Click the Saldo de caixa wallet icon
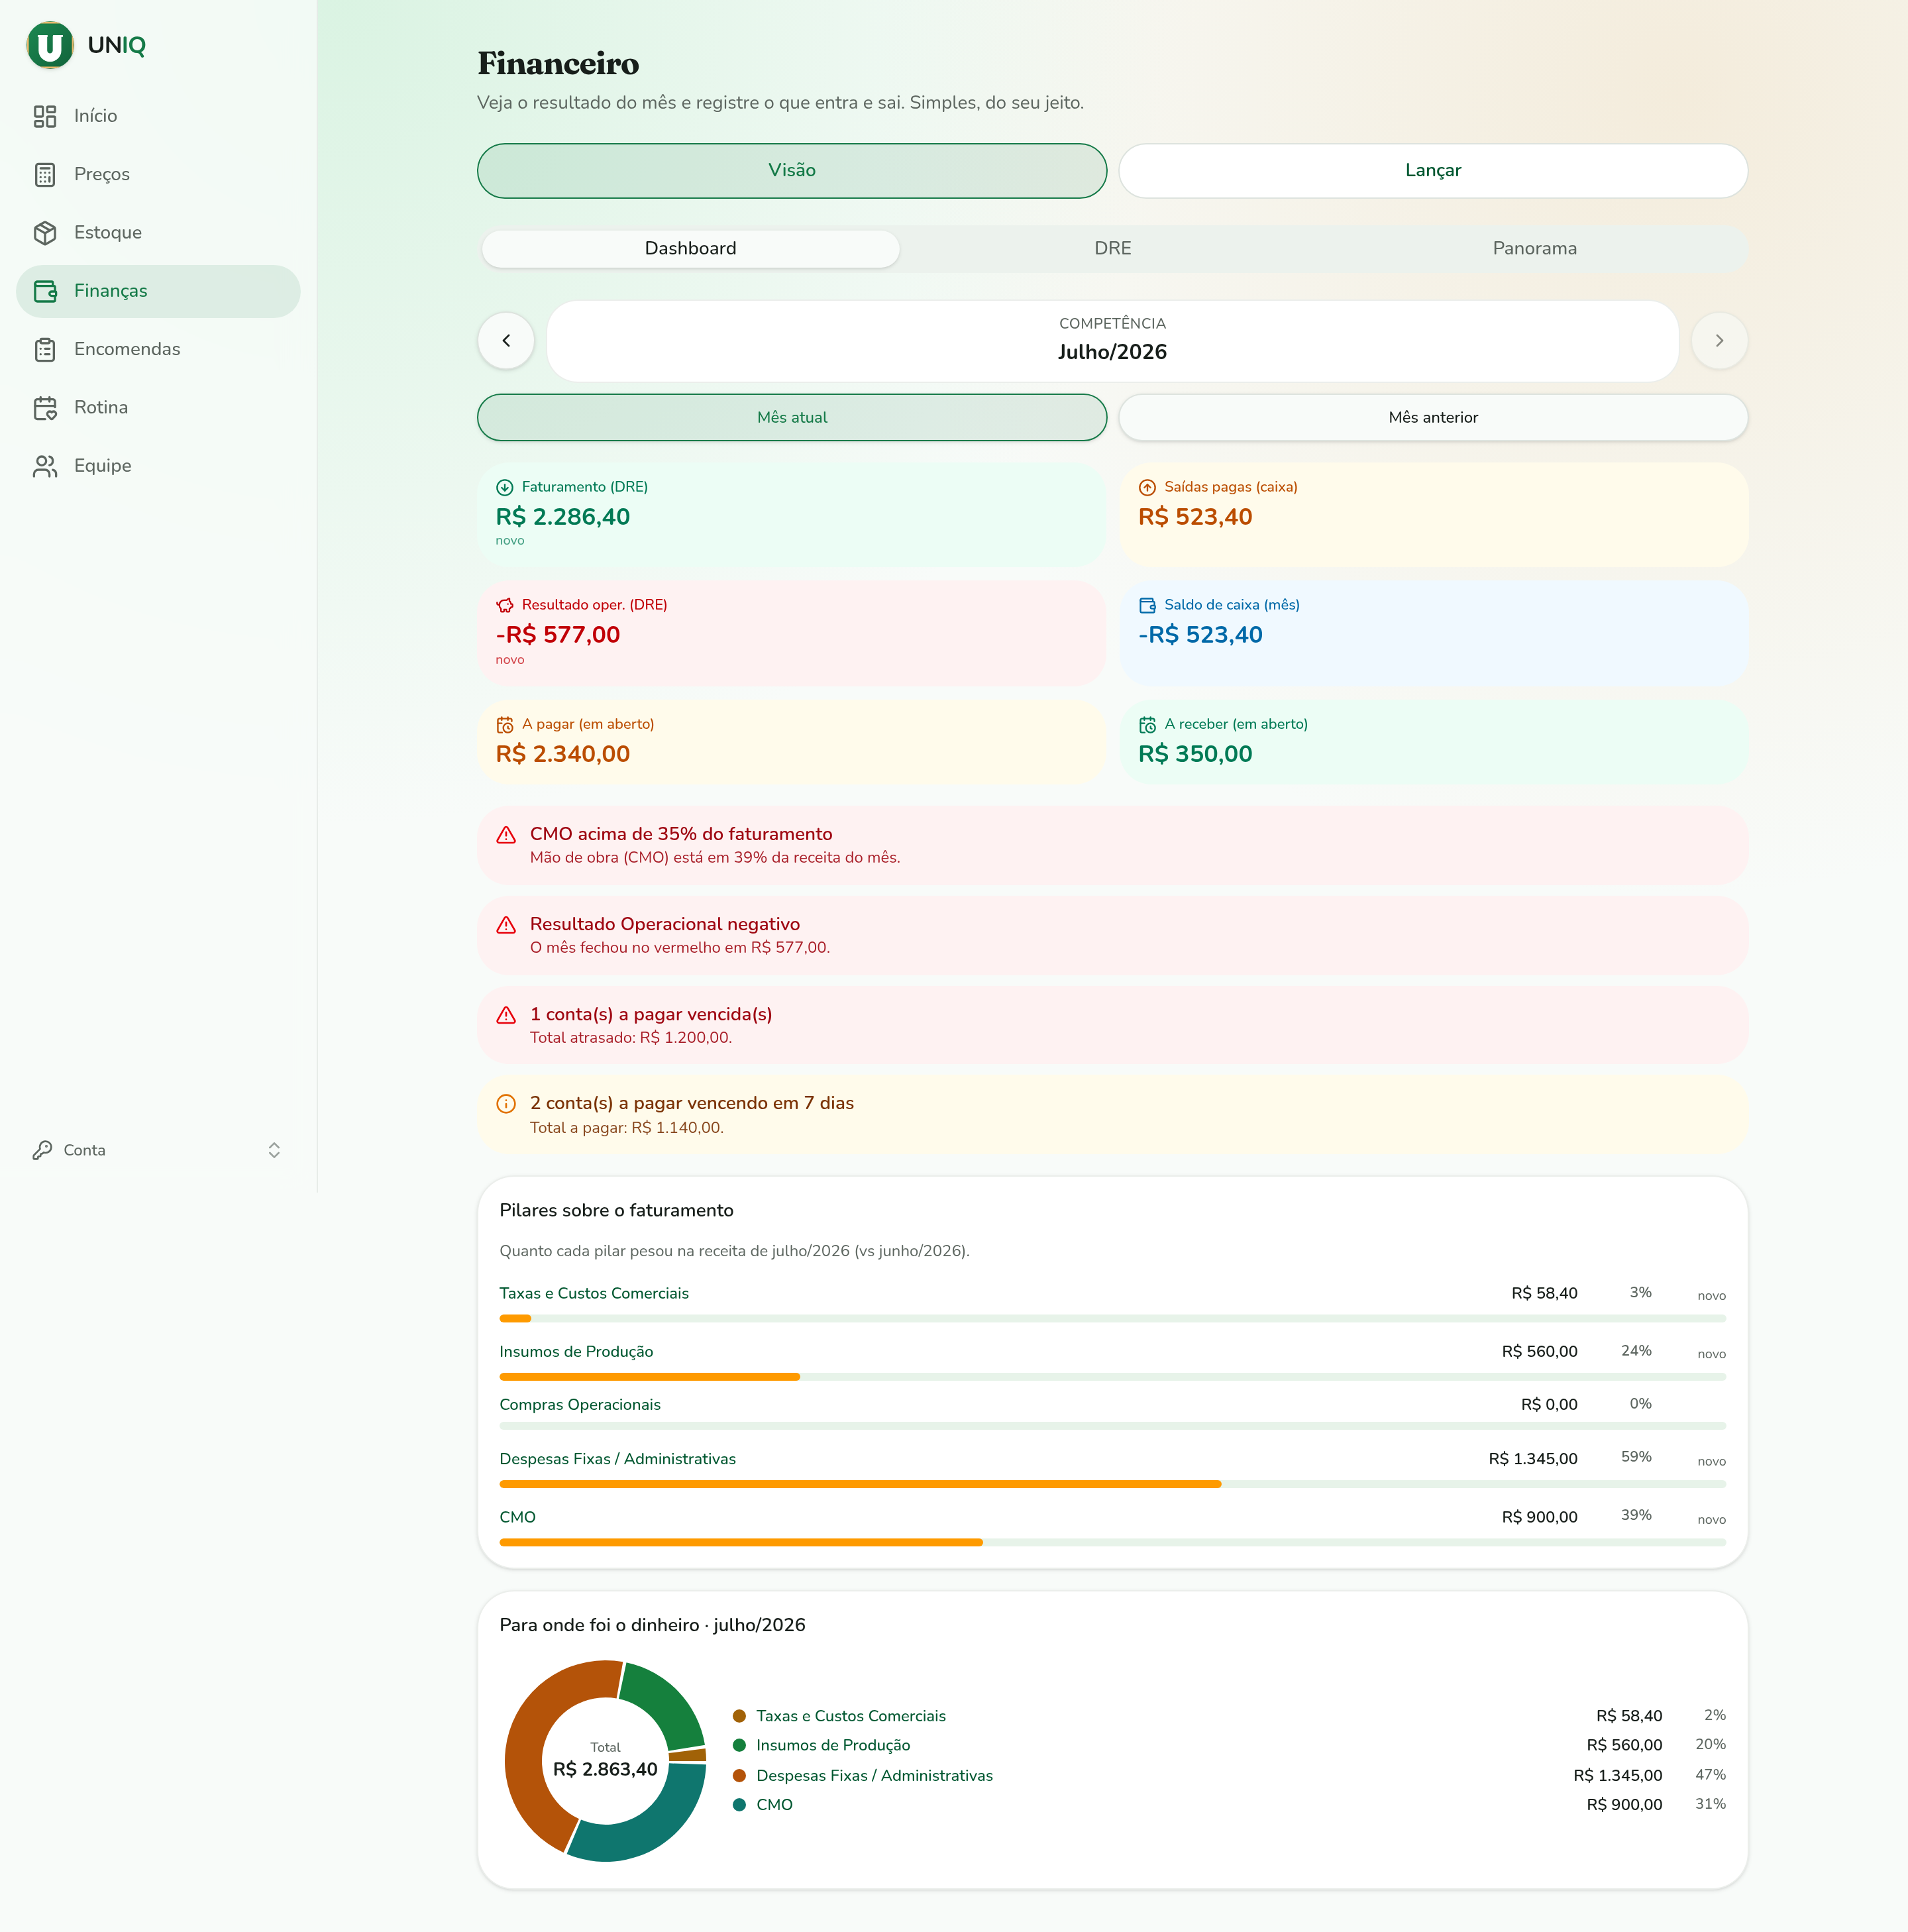This screenshot has width=1908, height=1932. (x=1147, y=605)
